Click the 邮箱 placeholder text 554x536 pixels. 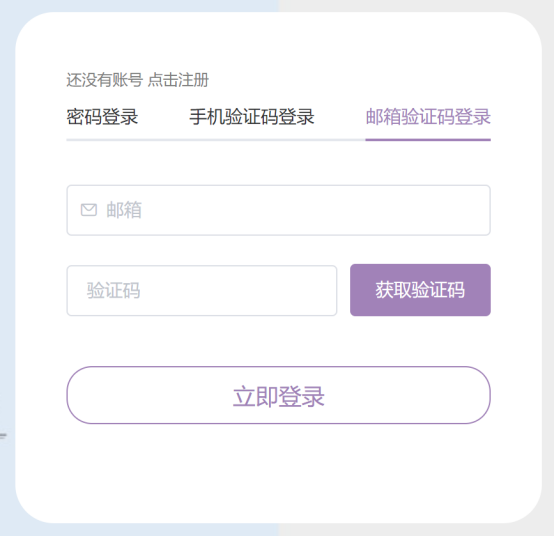pos(124,210)
